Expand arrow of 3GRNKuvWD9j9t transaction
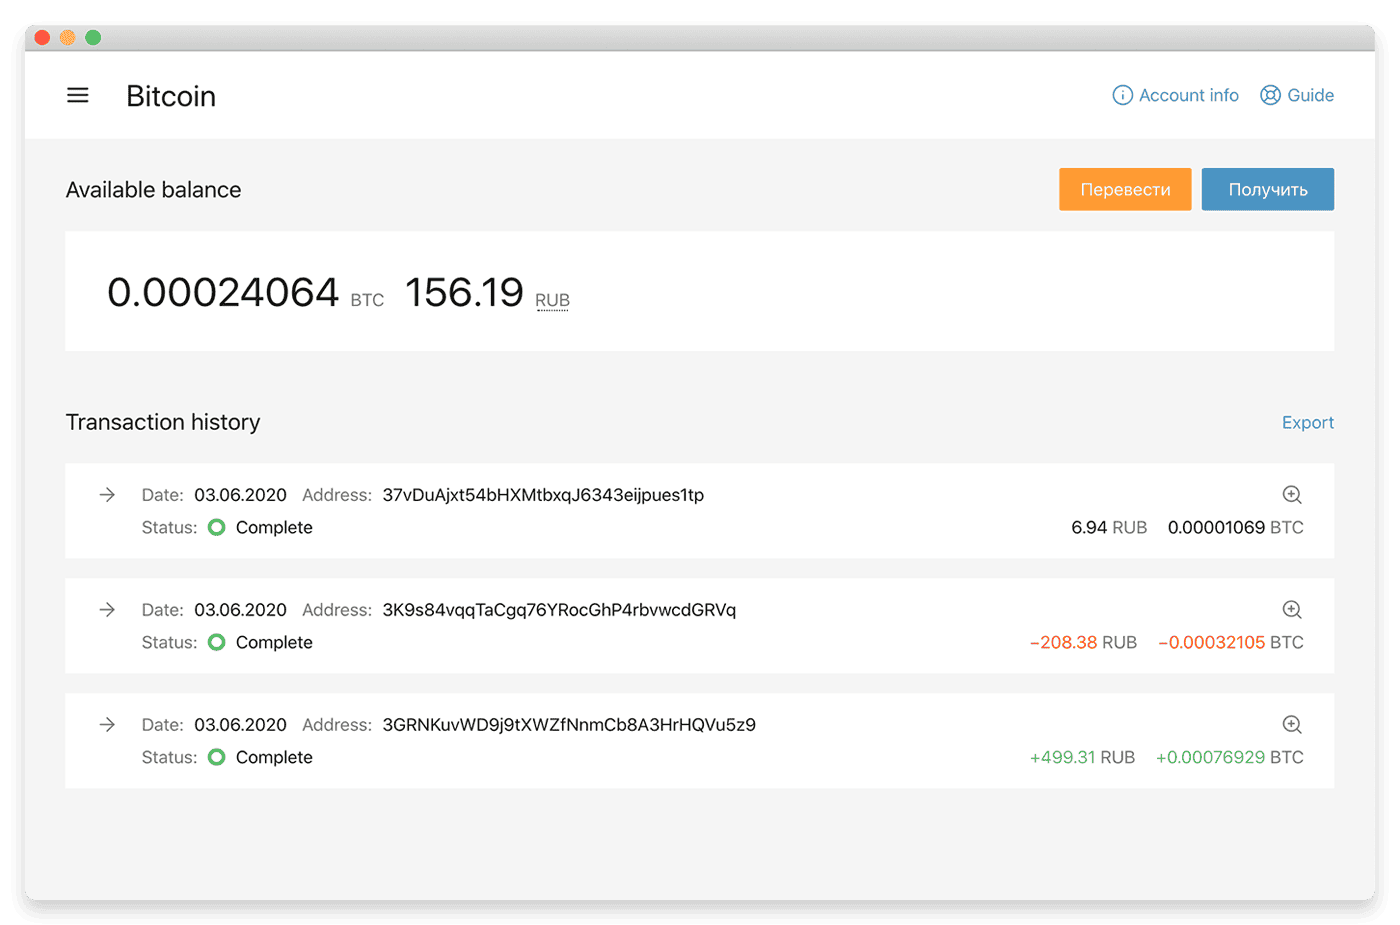Viewport: 1400px width, 925px height. [x=107, y=724]
